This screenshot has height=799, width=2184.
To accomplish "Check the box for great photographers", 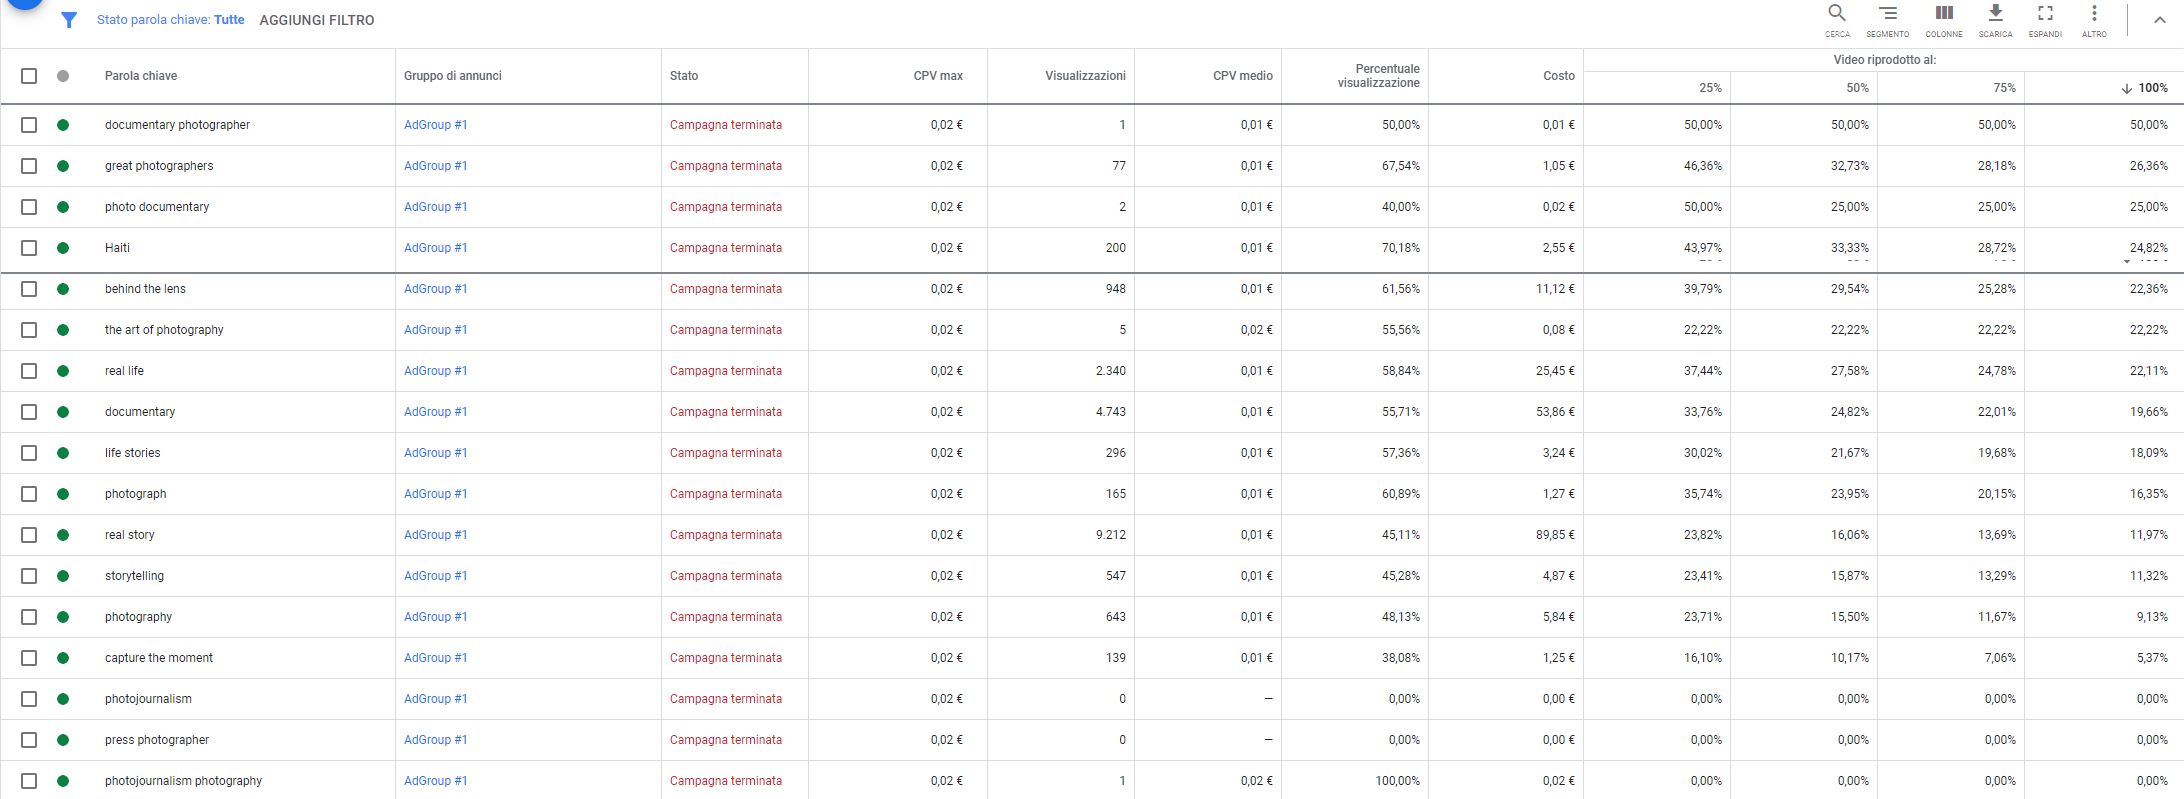I will click(29, 166).
